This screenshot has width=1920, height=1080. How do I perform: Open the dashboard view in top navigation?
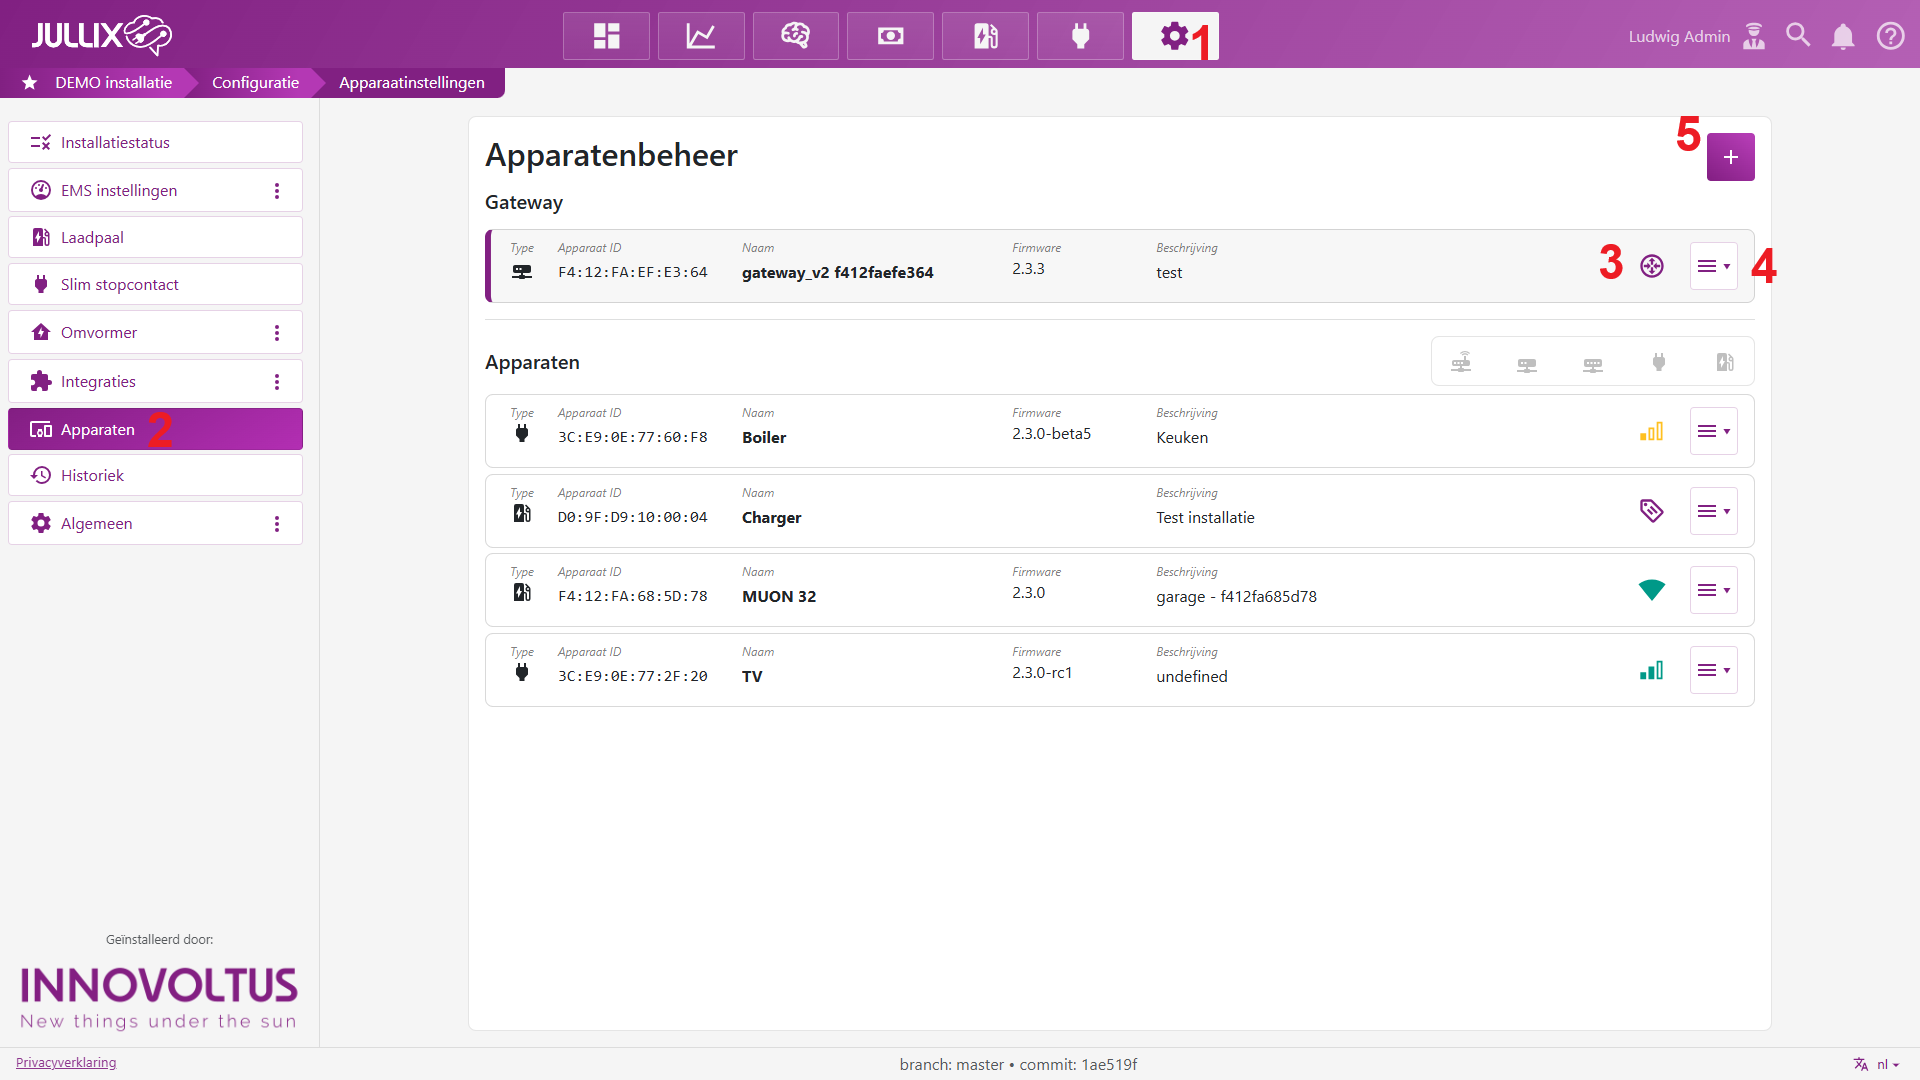[606, 36]
